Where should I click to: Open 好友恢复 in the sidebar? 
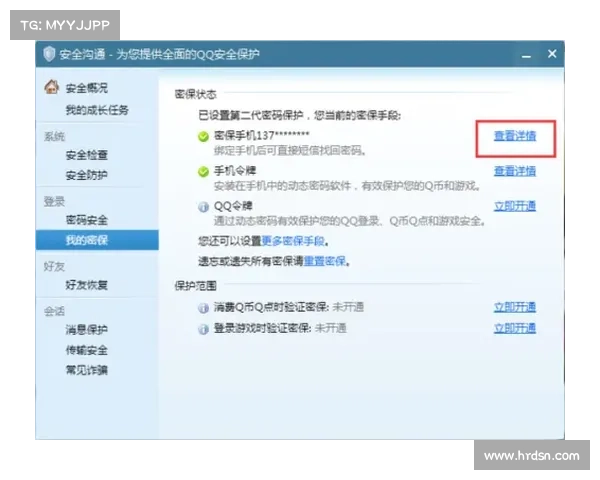click(86, 285)
